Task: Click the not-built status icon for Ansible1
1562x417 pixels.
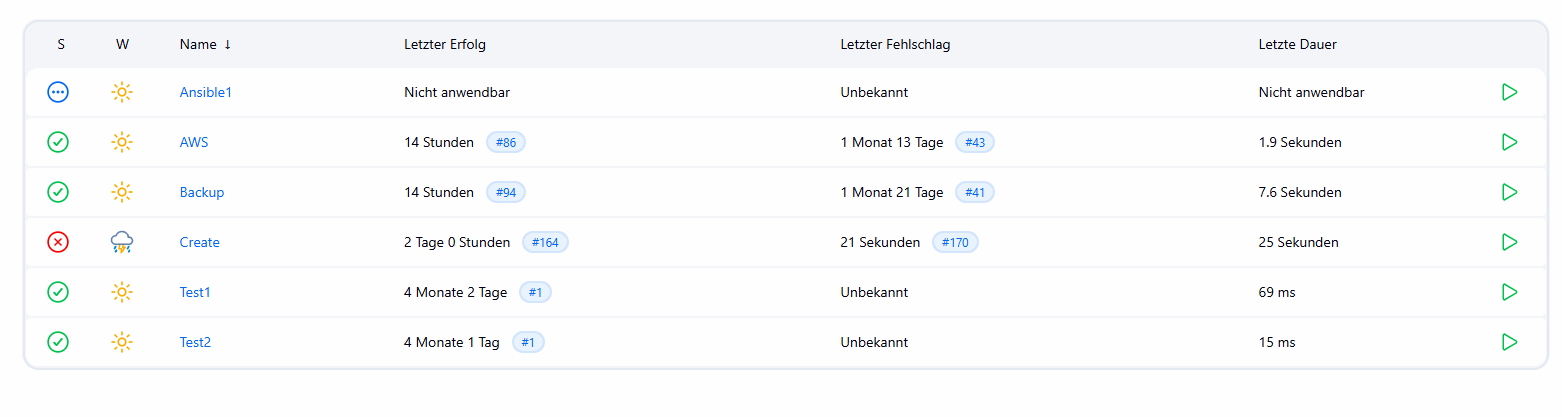Action: pyautogui.click(x=58, y=92)
